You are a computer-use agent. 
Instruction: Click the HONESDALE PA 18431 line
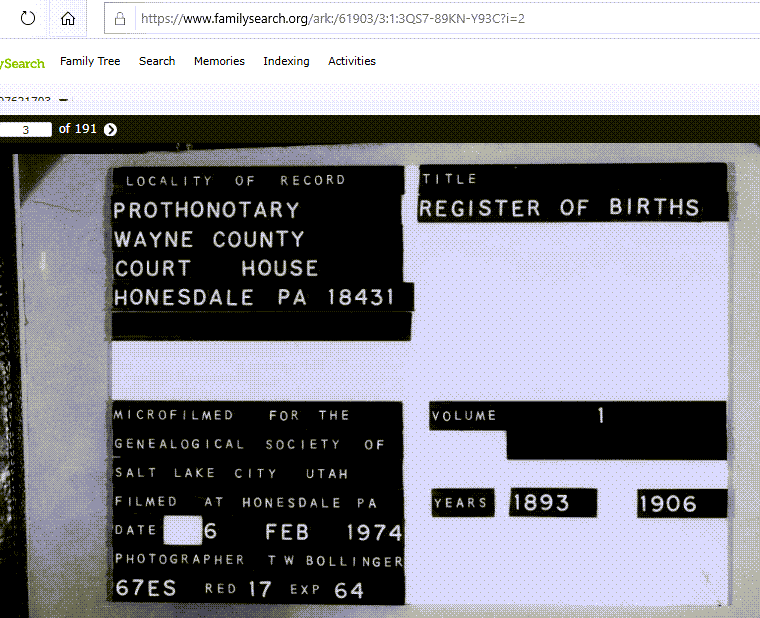point(254,298)
